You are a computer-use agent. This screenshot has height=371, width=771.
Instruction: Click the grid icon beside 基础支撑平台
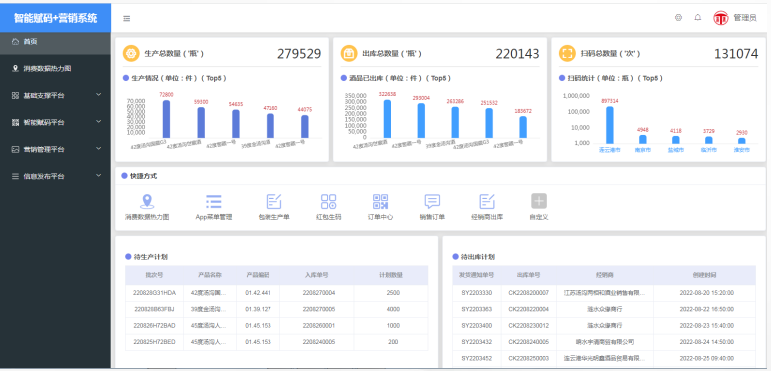pos(15,95)
